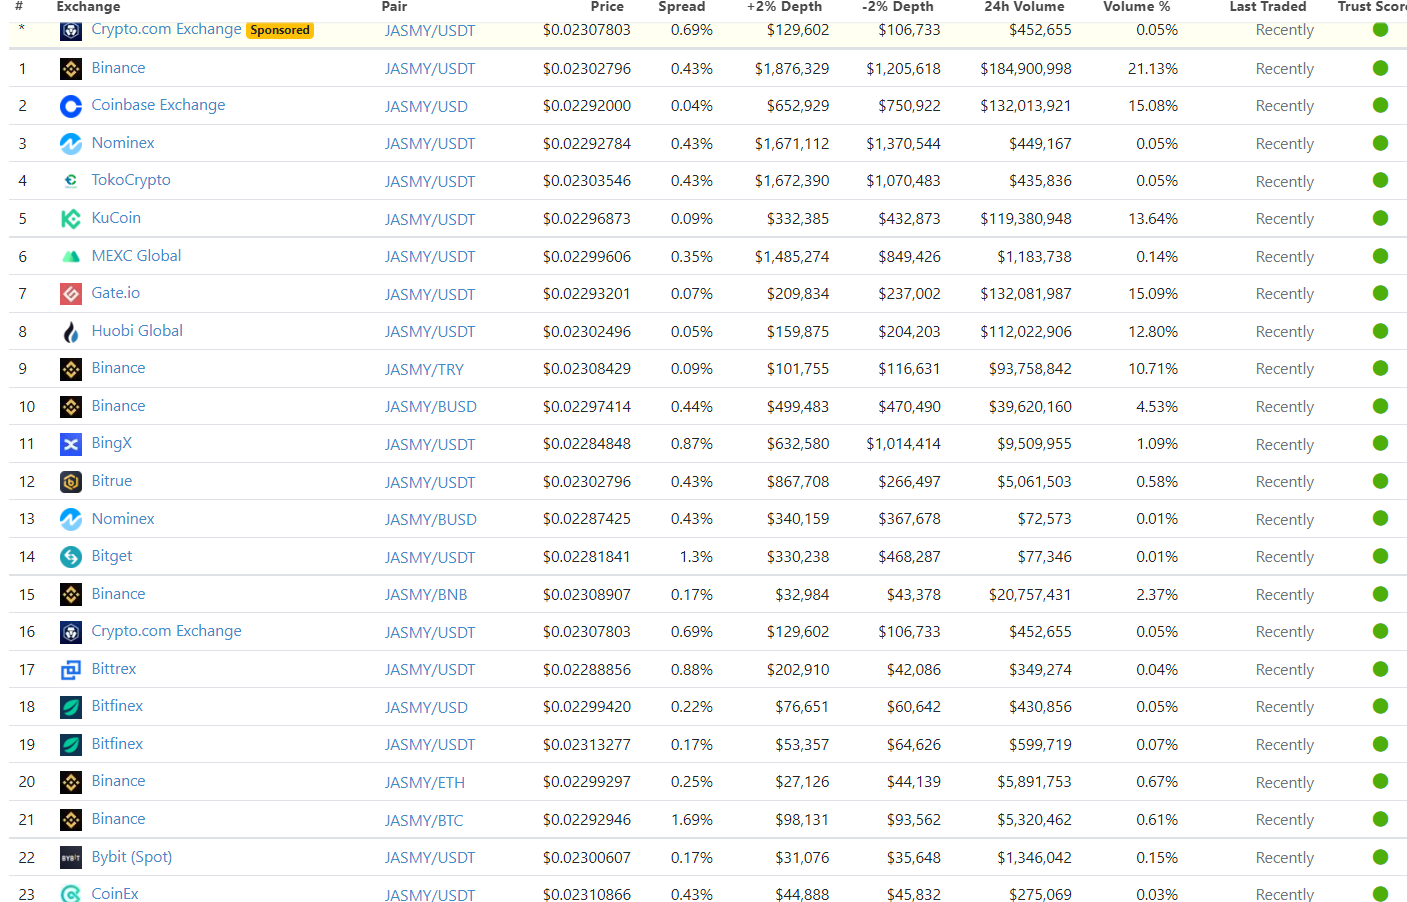Click the Coinbase Exchange logo icon
The width and height of the screenshot is (1407, 902).
click(x=71, y=106)
